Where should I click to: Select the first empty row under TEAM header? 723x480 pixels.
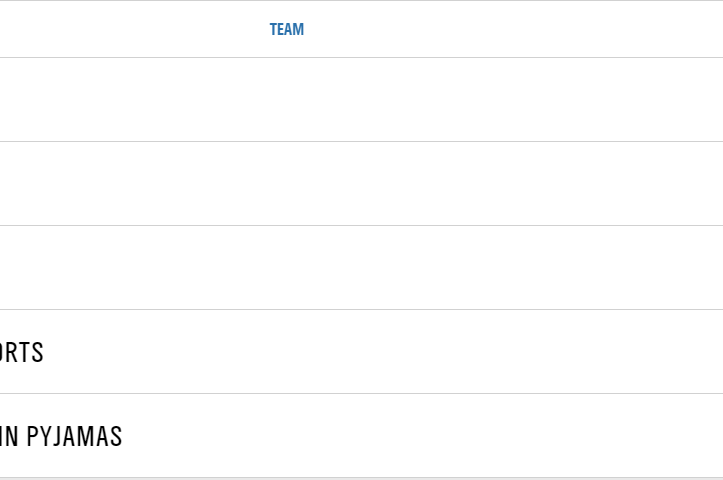click(361, 99)
